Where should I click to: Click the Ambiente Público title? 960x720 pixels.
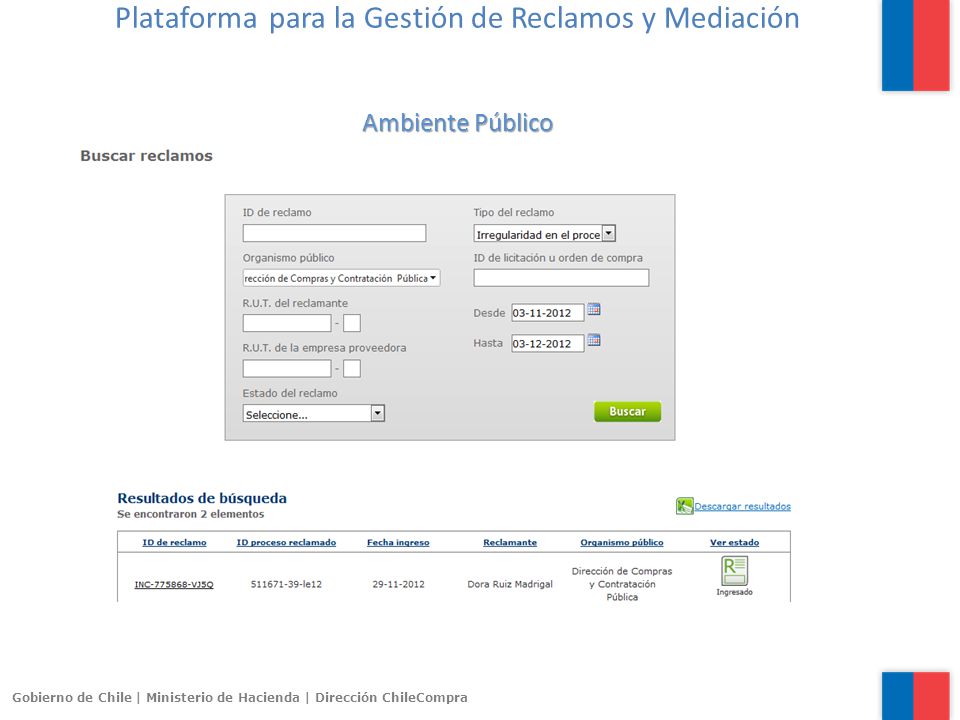pos(458,123)
